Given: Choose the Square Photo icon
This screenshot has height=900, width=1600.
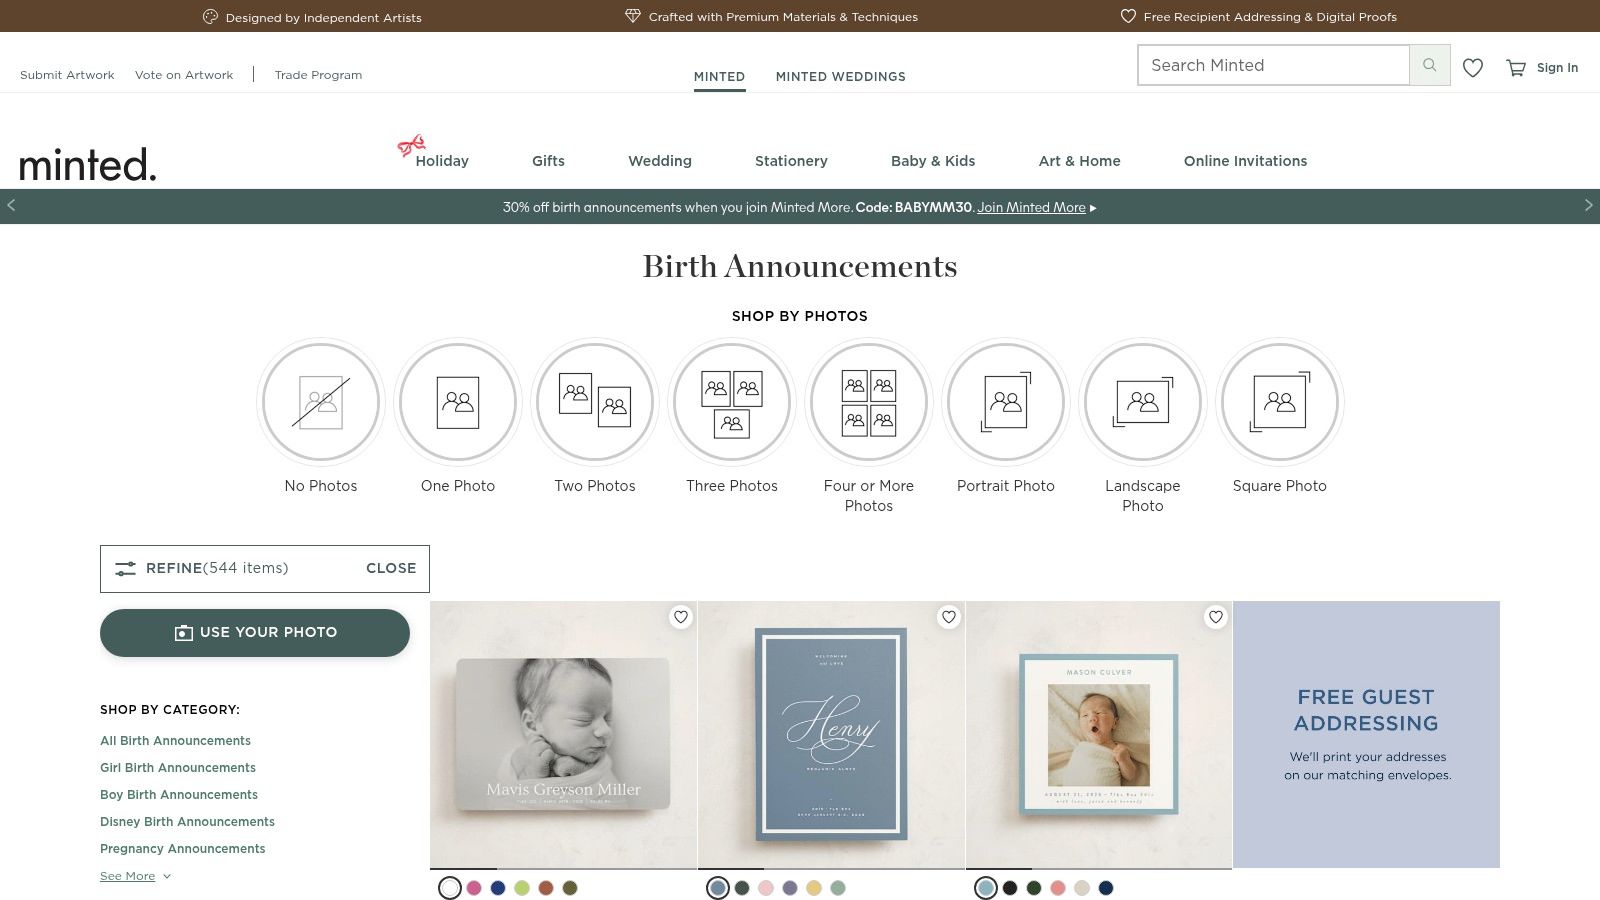Looking at the screenshot, I should point(1280,402).
